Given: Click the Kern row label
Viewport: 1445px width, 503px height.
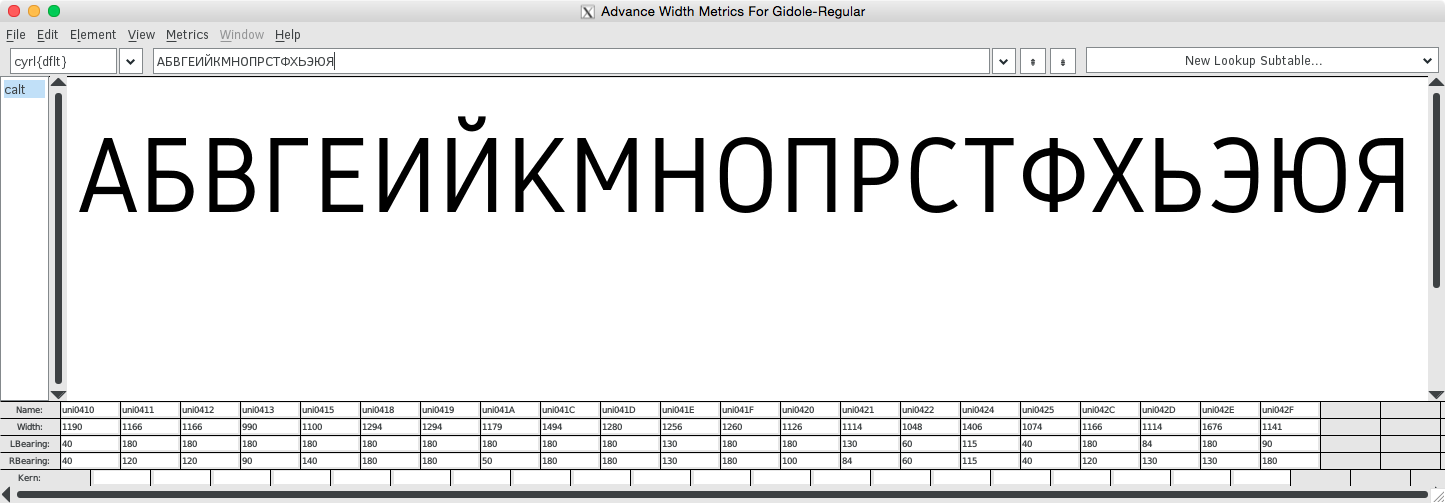Looking at the screenshot, I should tap(30, 478).
